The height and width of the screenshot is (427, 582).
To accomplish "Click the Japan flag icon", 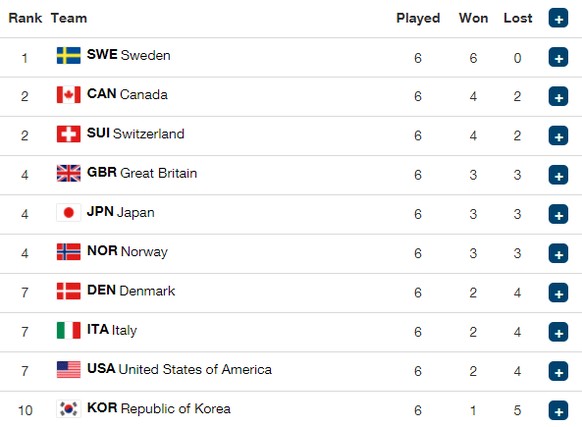I will coord(69,212).
